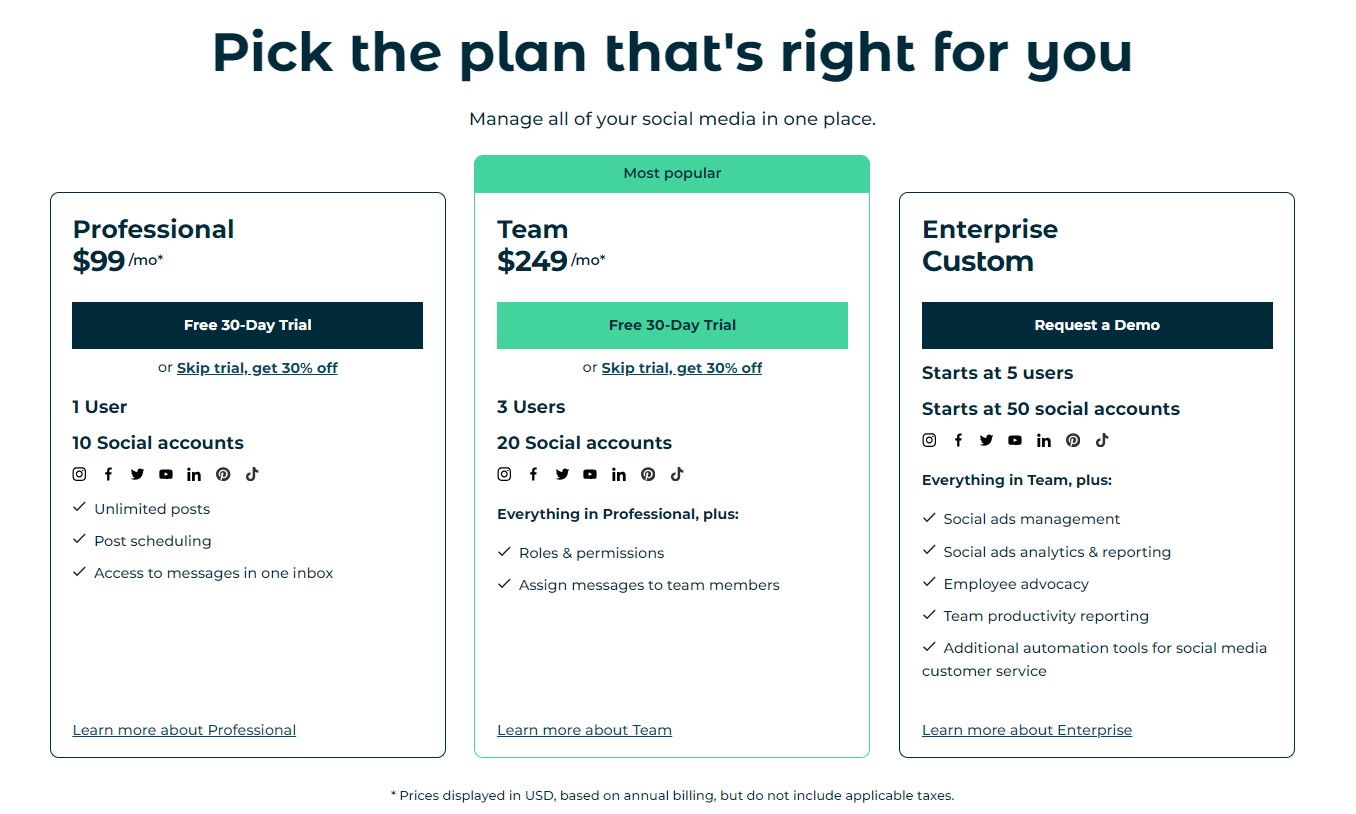The height and width of the screenshot is (814, 1356).
Task: Click TikTok icon in Enterprise plan
Action: coord(1102,440)
